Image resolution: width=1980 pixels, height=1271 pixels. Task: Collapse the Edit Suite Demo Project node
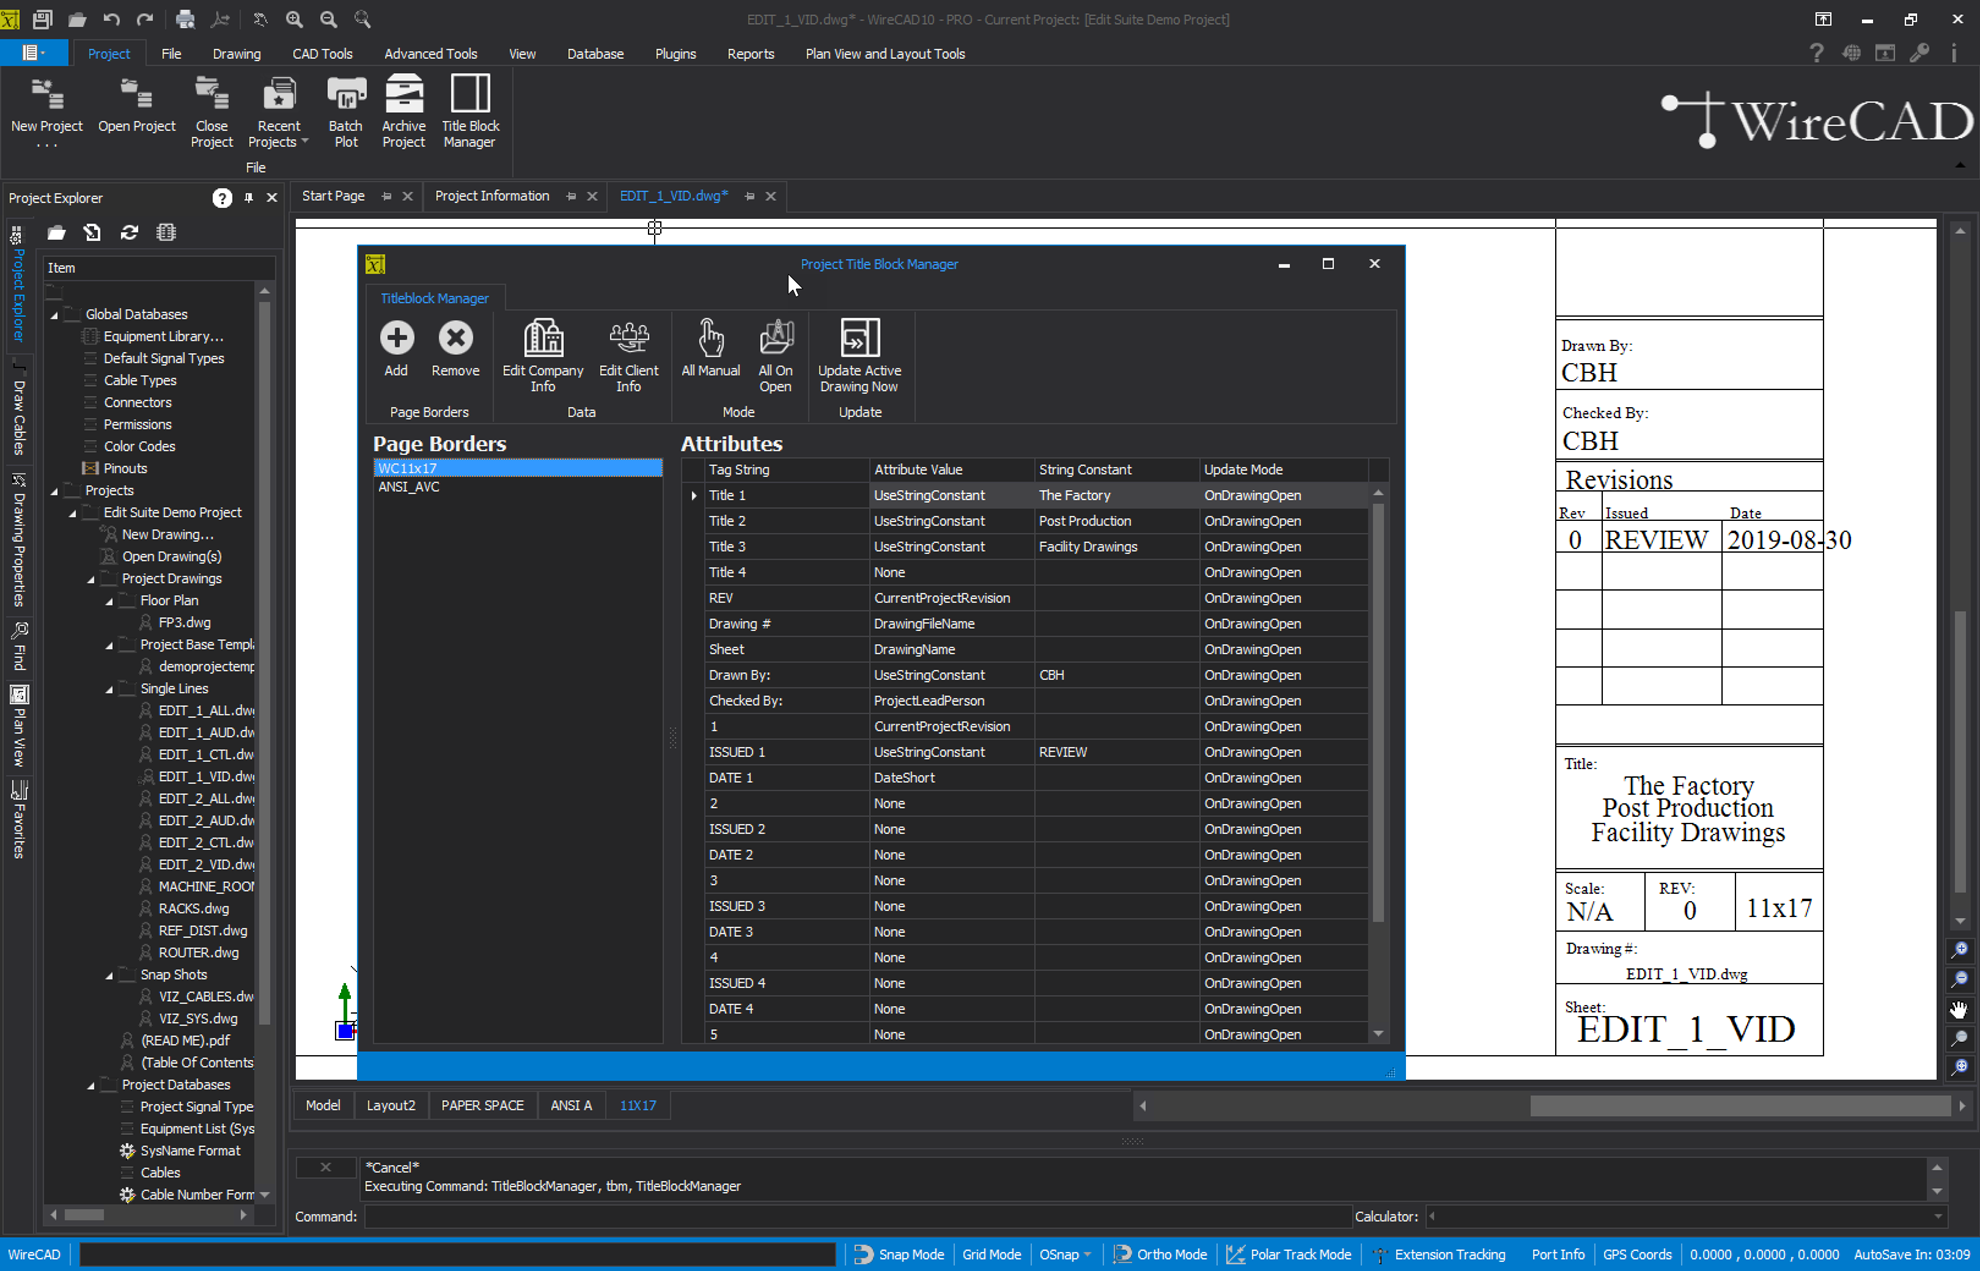tap(73, 512)
